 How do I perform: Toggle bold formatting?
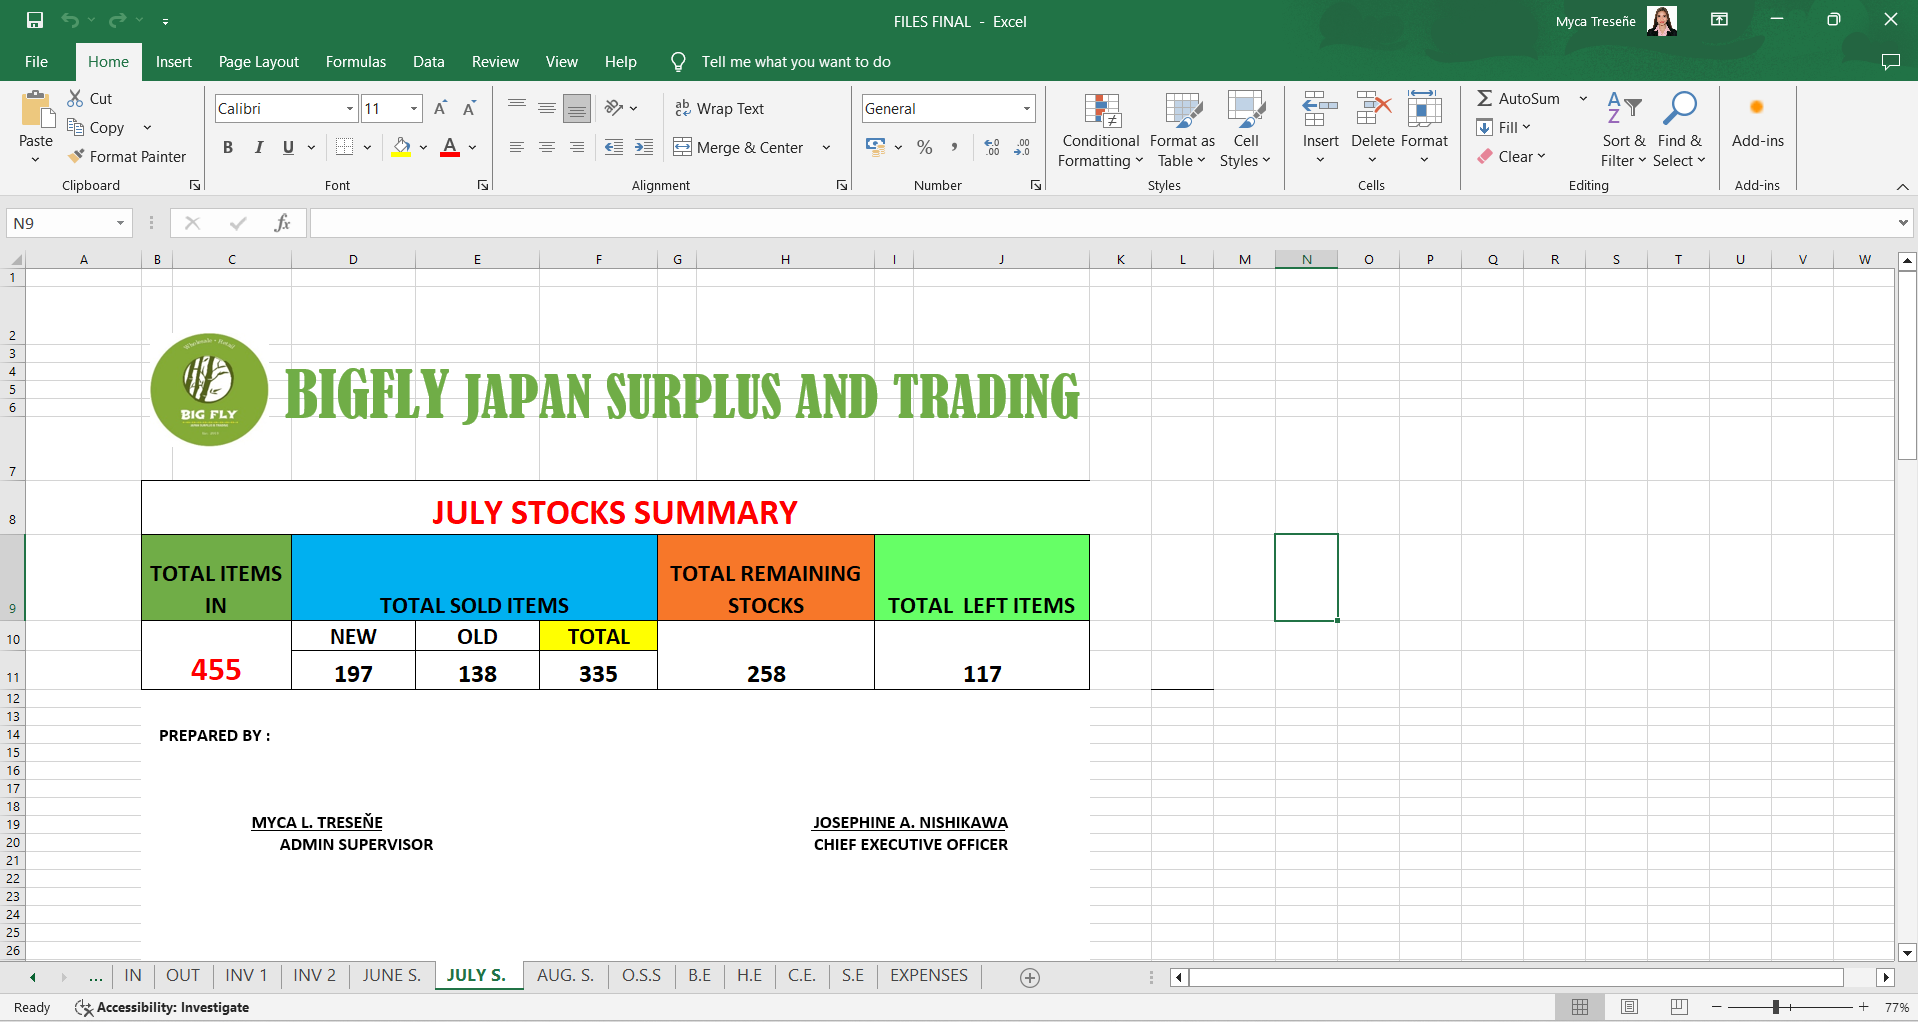click(x=228, y=147)
